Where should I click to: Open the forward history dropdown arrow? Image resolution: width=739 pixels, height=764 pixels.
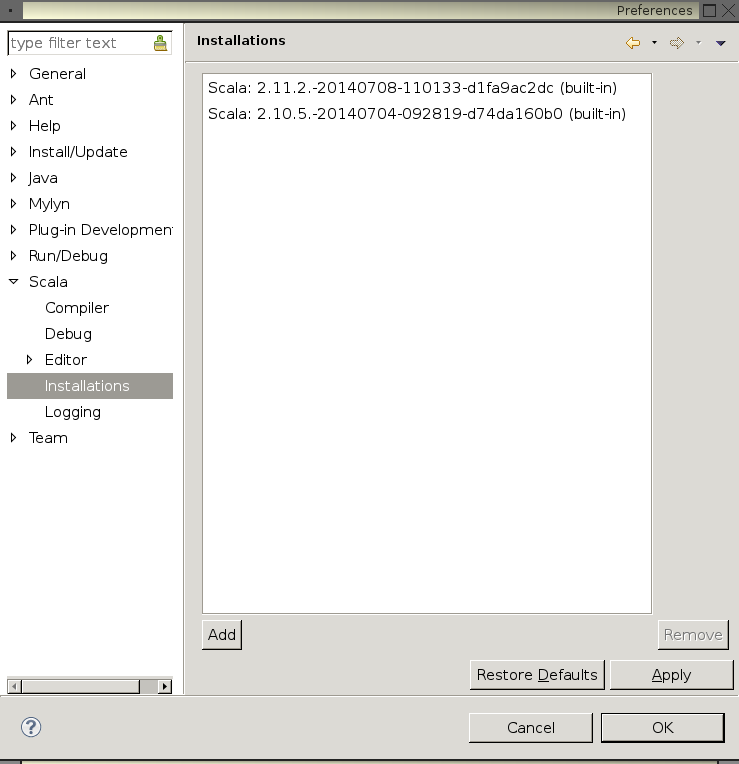pyautogui.click(x=698, y=43)
